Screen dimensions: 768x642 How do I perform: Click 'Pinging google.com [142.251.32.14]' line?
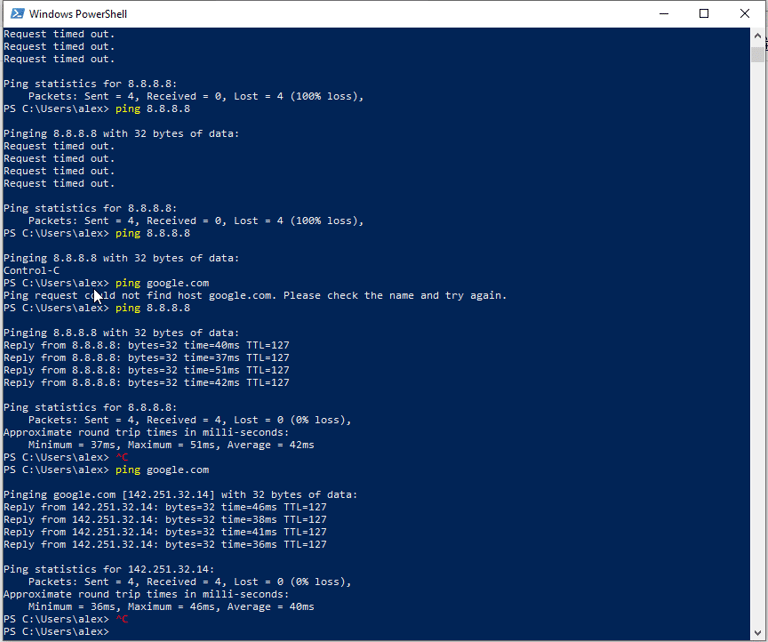[181, 495]
